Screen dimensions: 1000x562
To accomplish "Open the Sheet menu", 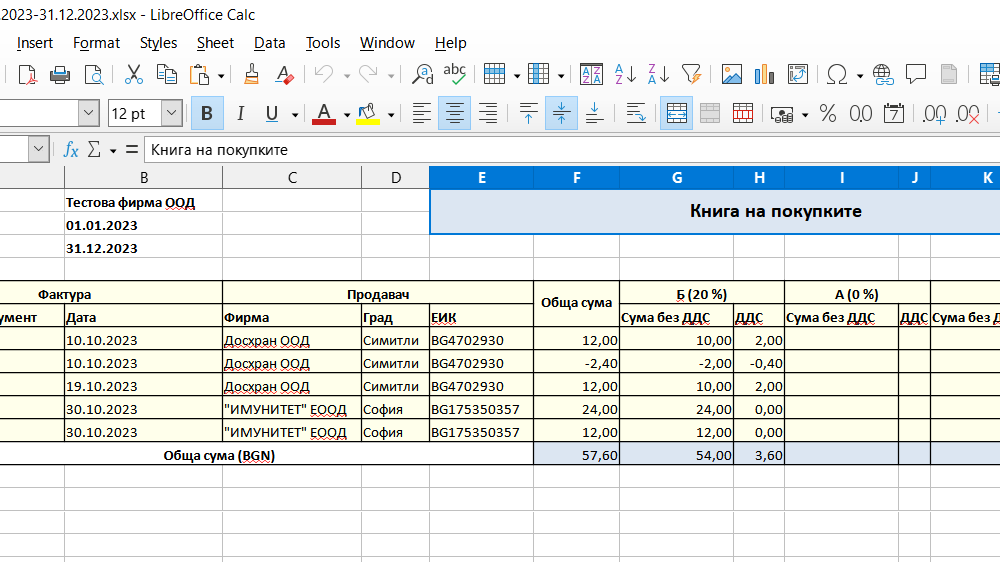I will click(215, 43).
